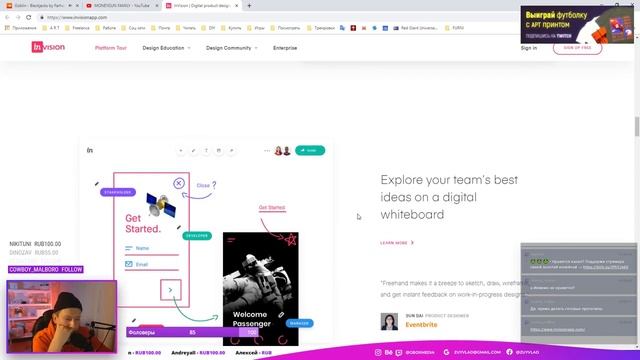This screenshot has width=640, height=360.
Task: View site info via the lock icon
Action: (x=42, y=17)
